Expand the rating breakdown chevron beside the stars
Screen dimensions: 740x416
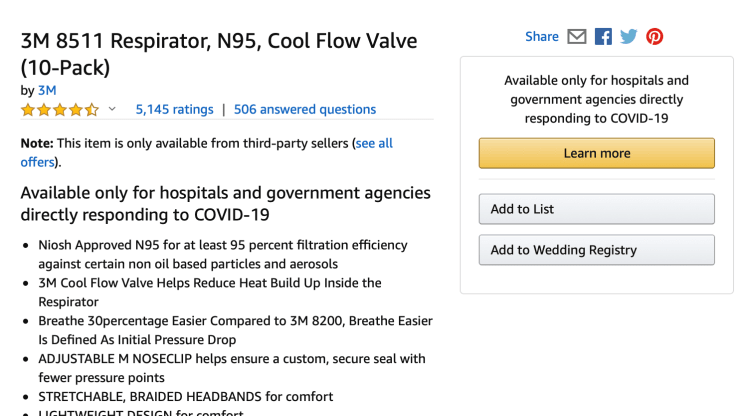click(112, 109)
